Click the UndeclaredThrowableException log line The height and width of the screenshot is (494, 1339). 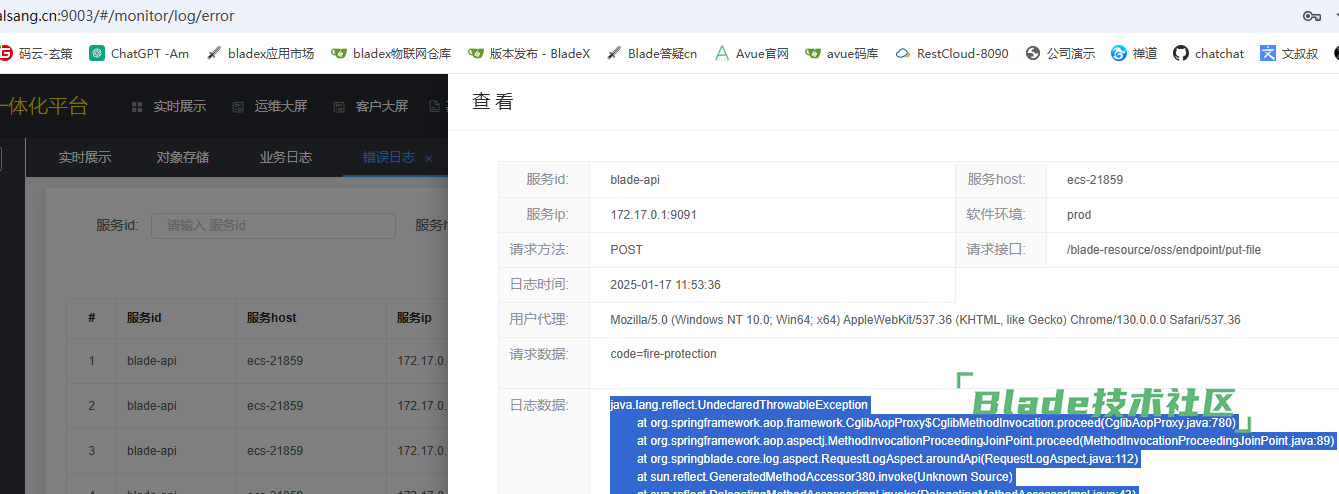(739, 405)
